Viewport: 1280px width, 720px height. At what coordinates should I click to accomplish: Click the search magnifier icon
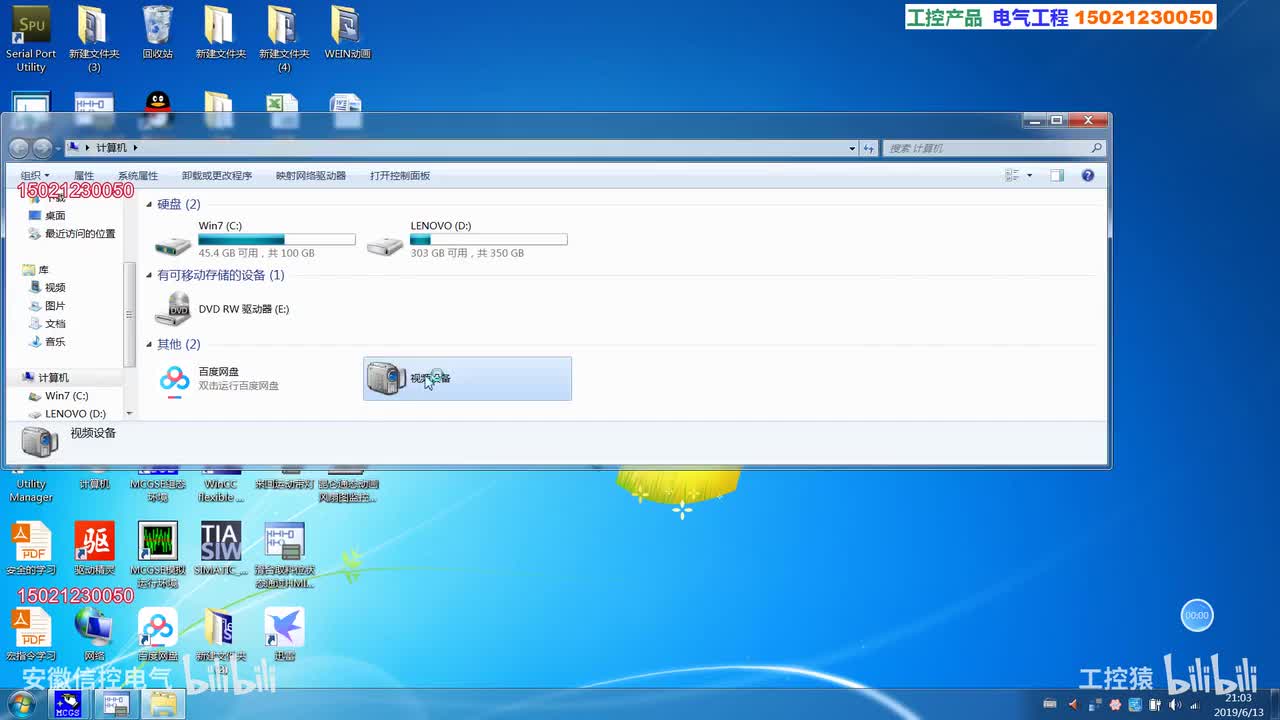coord(1096,148)
